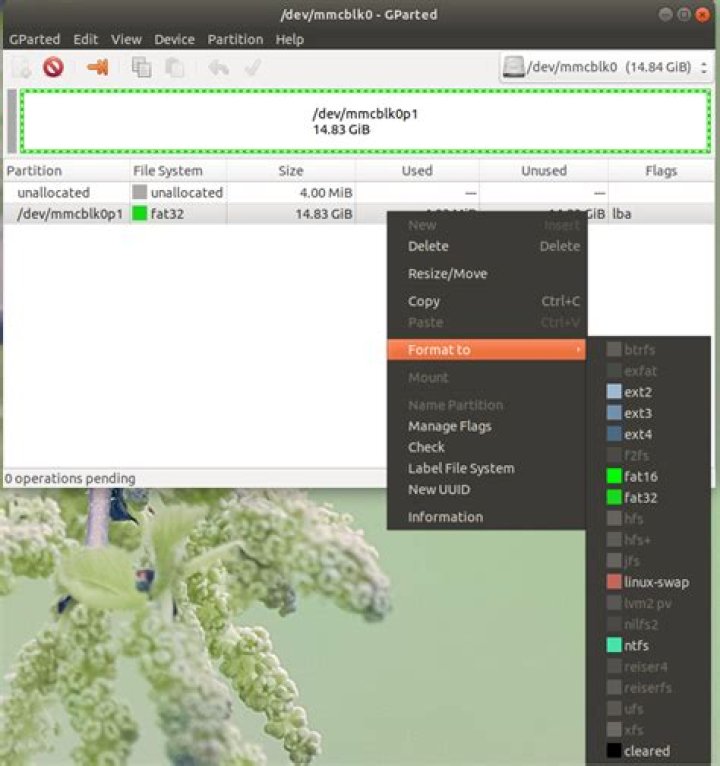Format partition to ext4

pyautogui.click(x=649, y=434)
